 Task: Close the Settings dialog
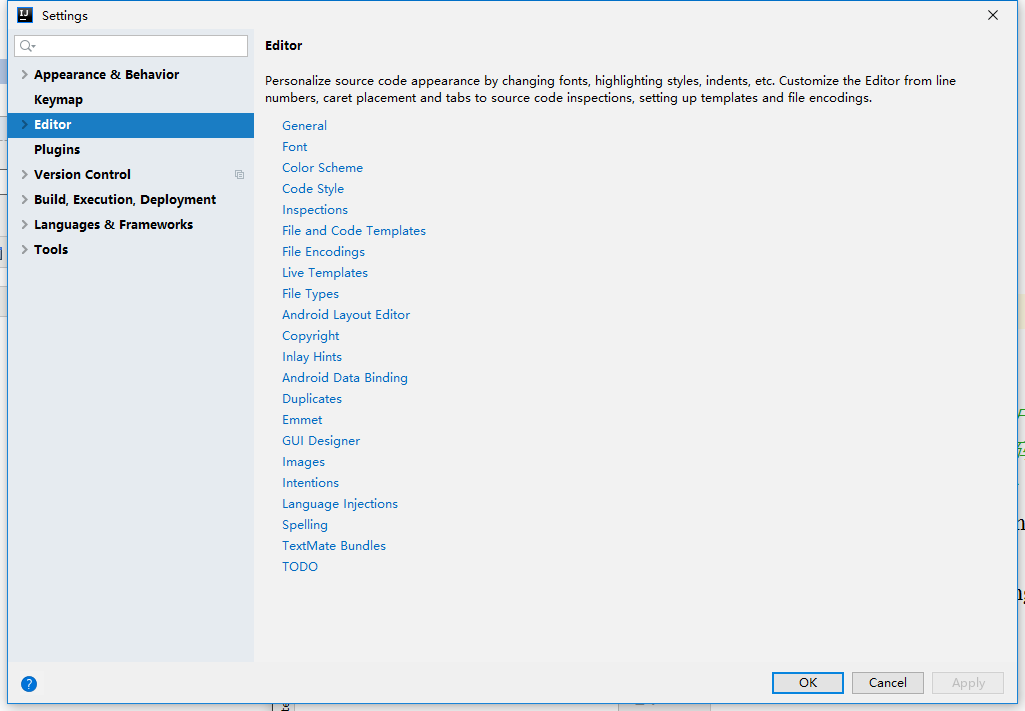pyautogui.click(x=992, y=15)
